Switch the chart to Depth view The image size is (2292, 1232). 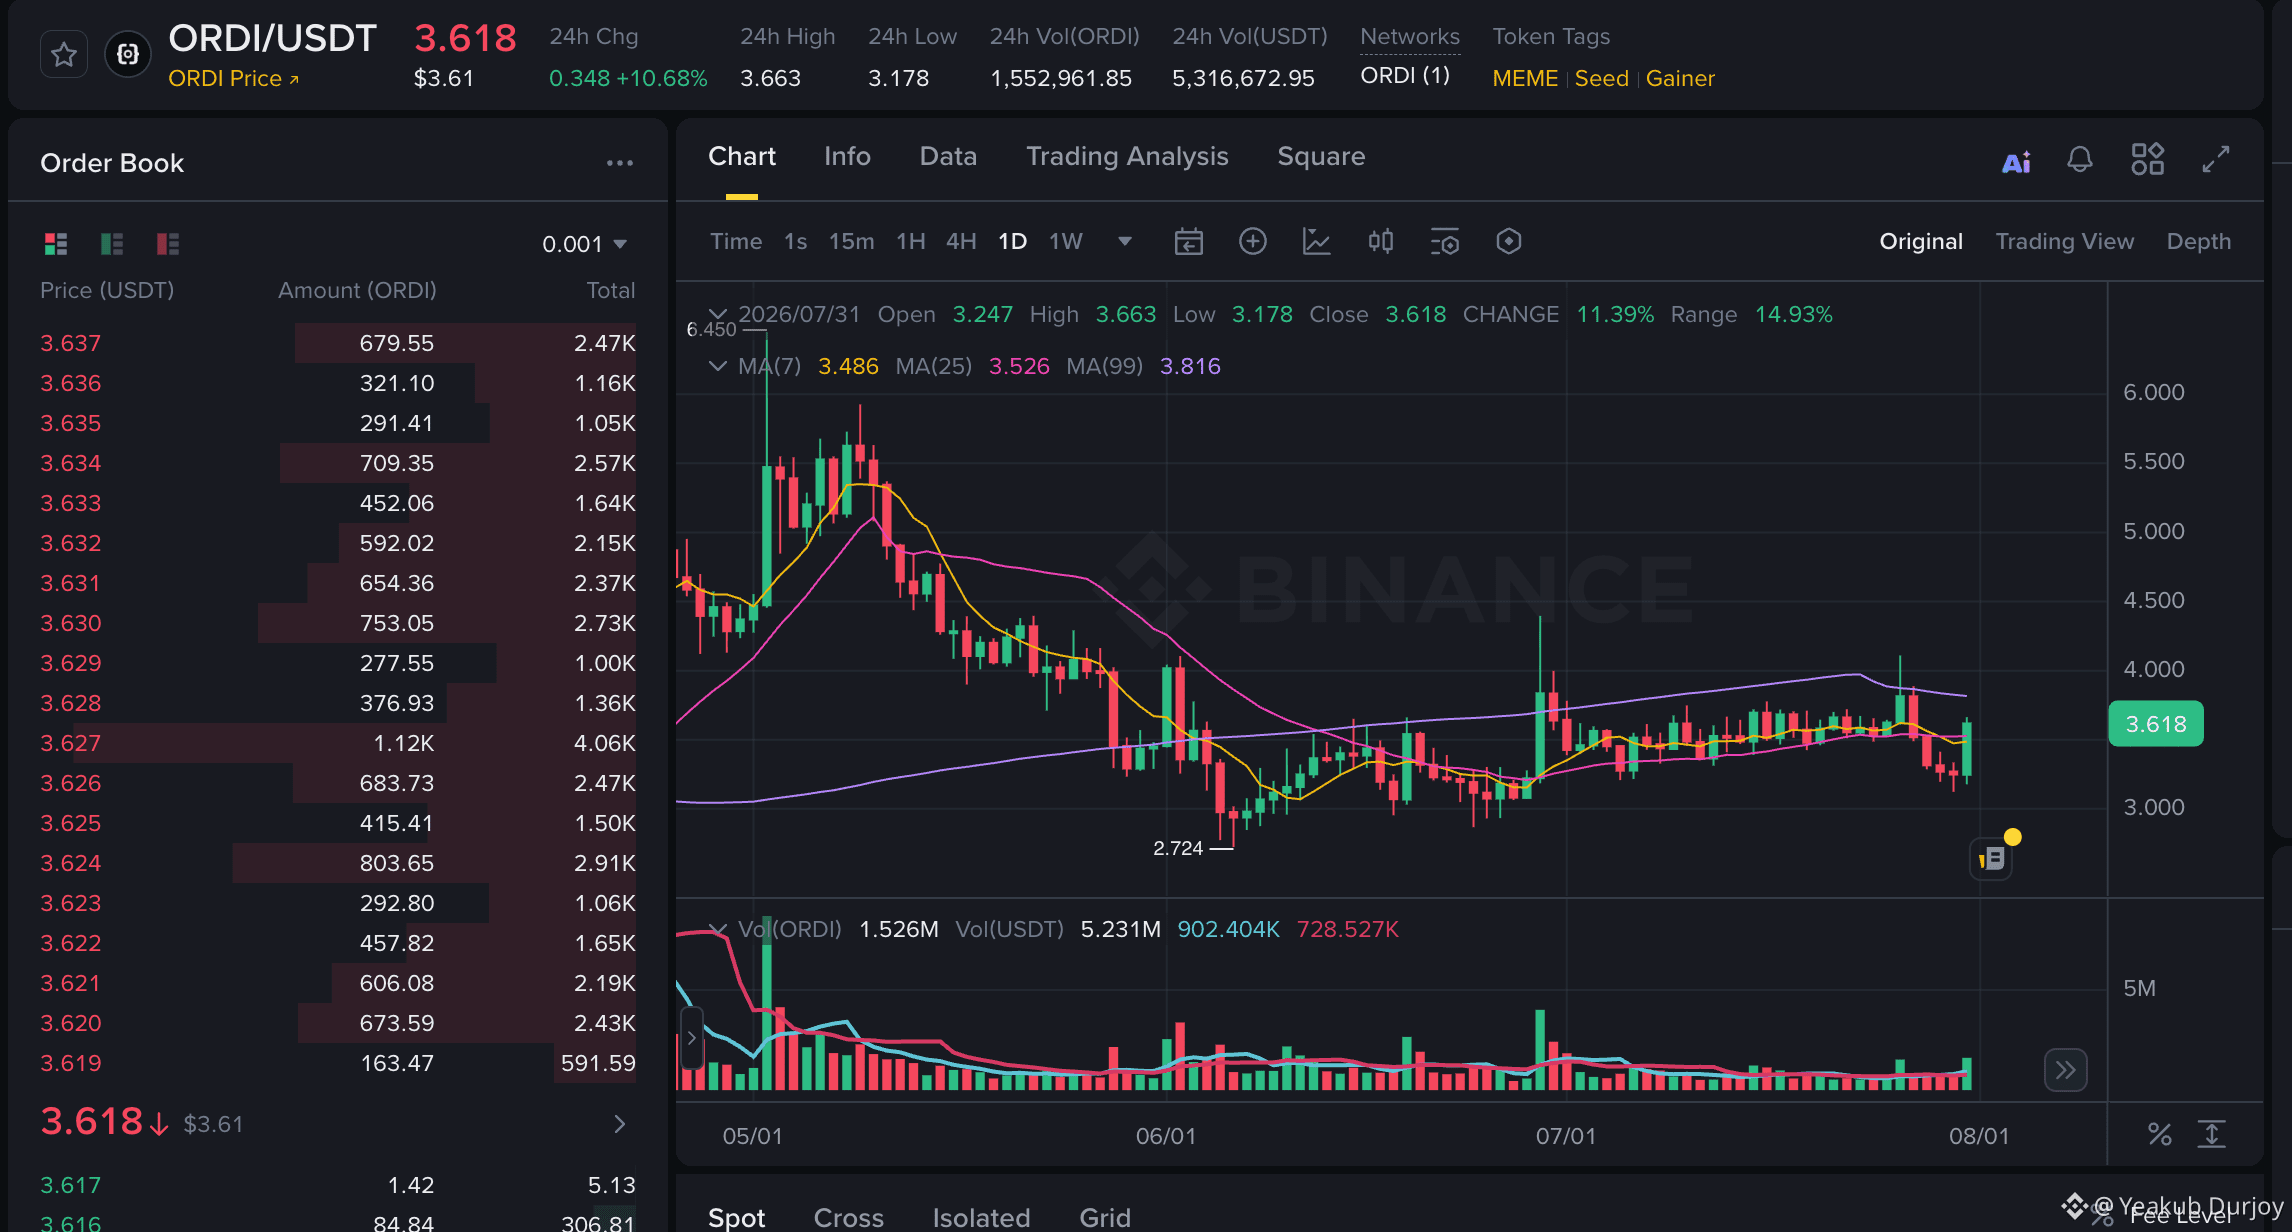2199,241
